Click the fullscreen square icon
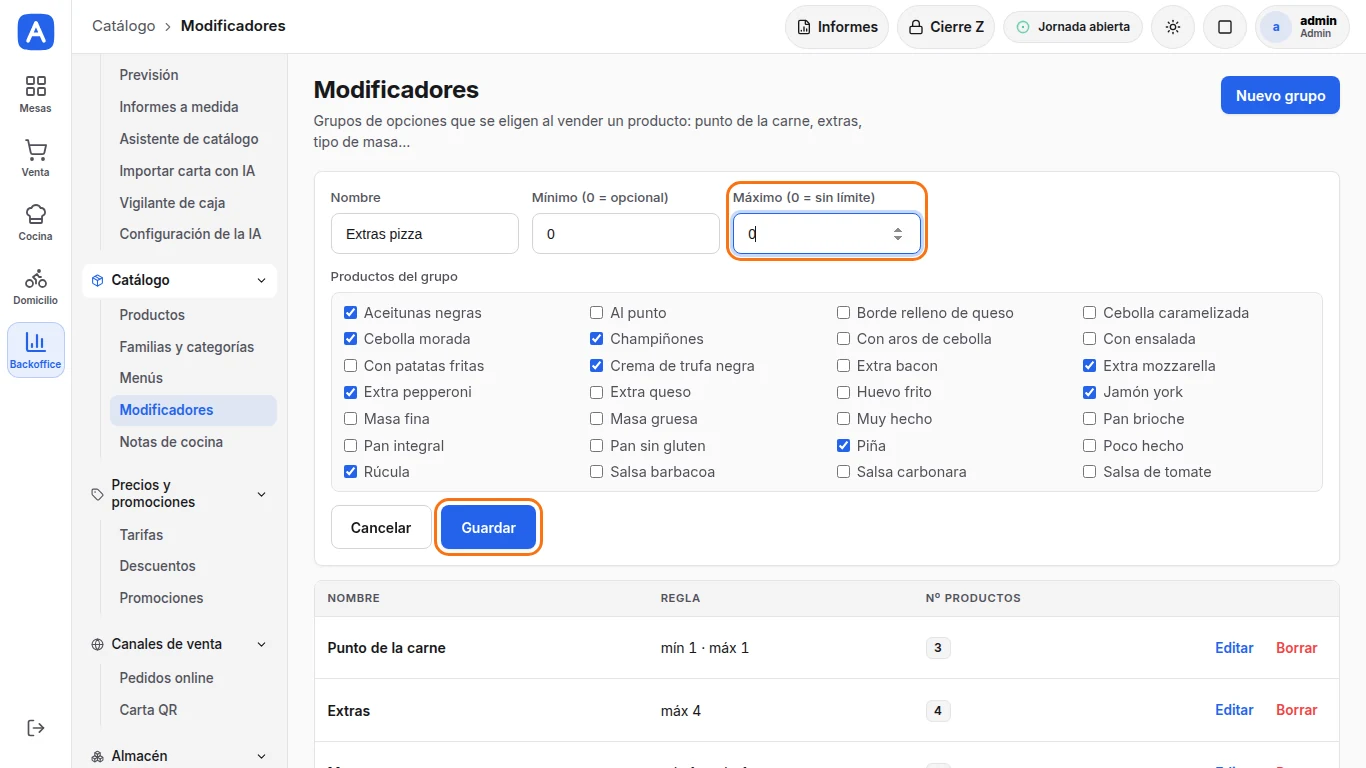1366x768 pixels. coord(1224,27)
